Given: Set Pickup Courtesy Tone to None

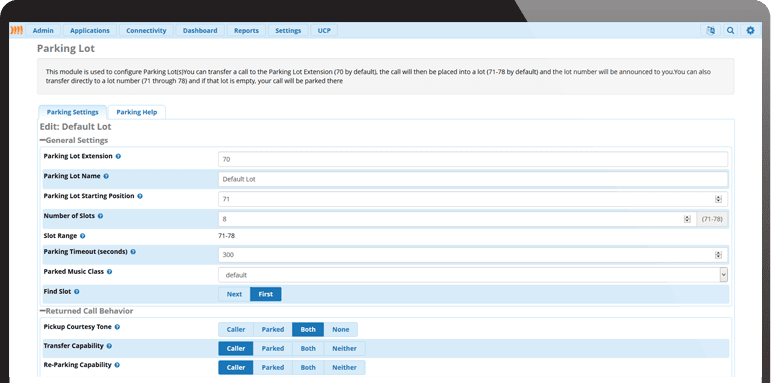Looking at the screenshot, I should click(340, 329).
